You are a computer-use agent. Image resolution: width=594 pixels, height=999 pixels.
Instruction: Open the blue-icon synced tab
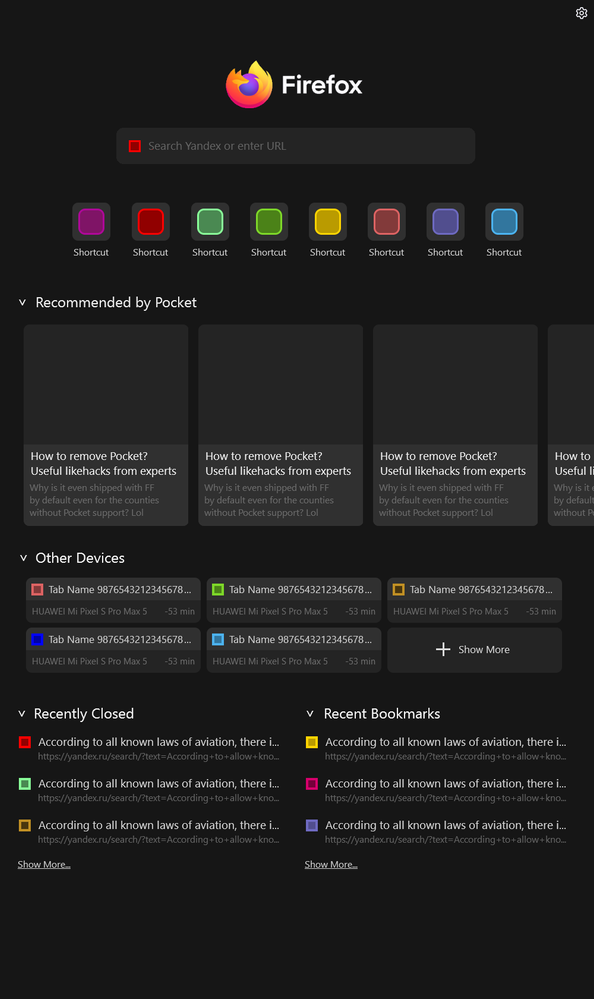(113, 650)
